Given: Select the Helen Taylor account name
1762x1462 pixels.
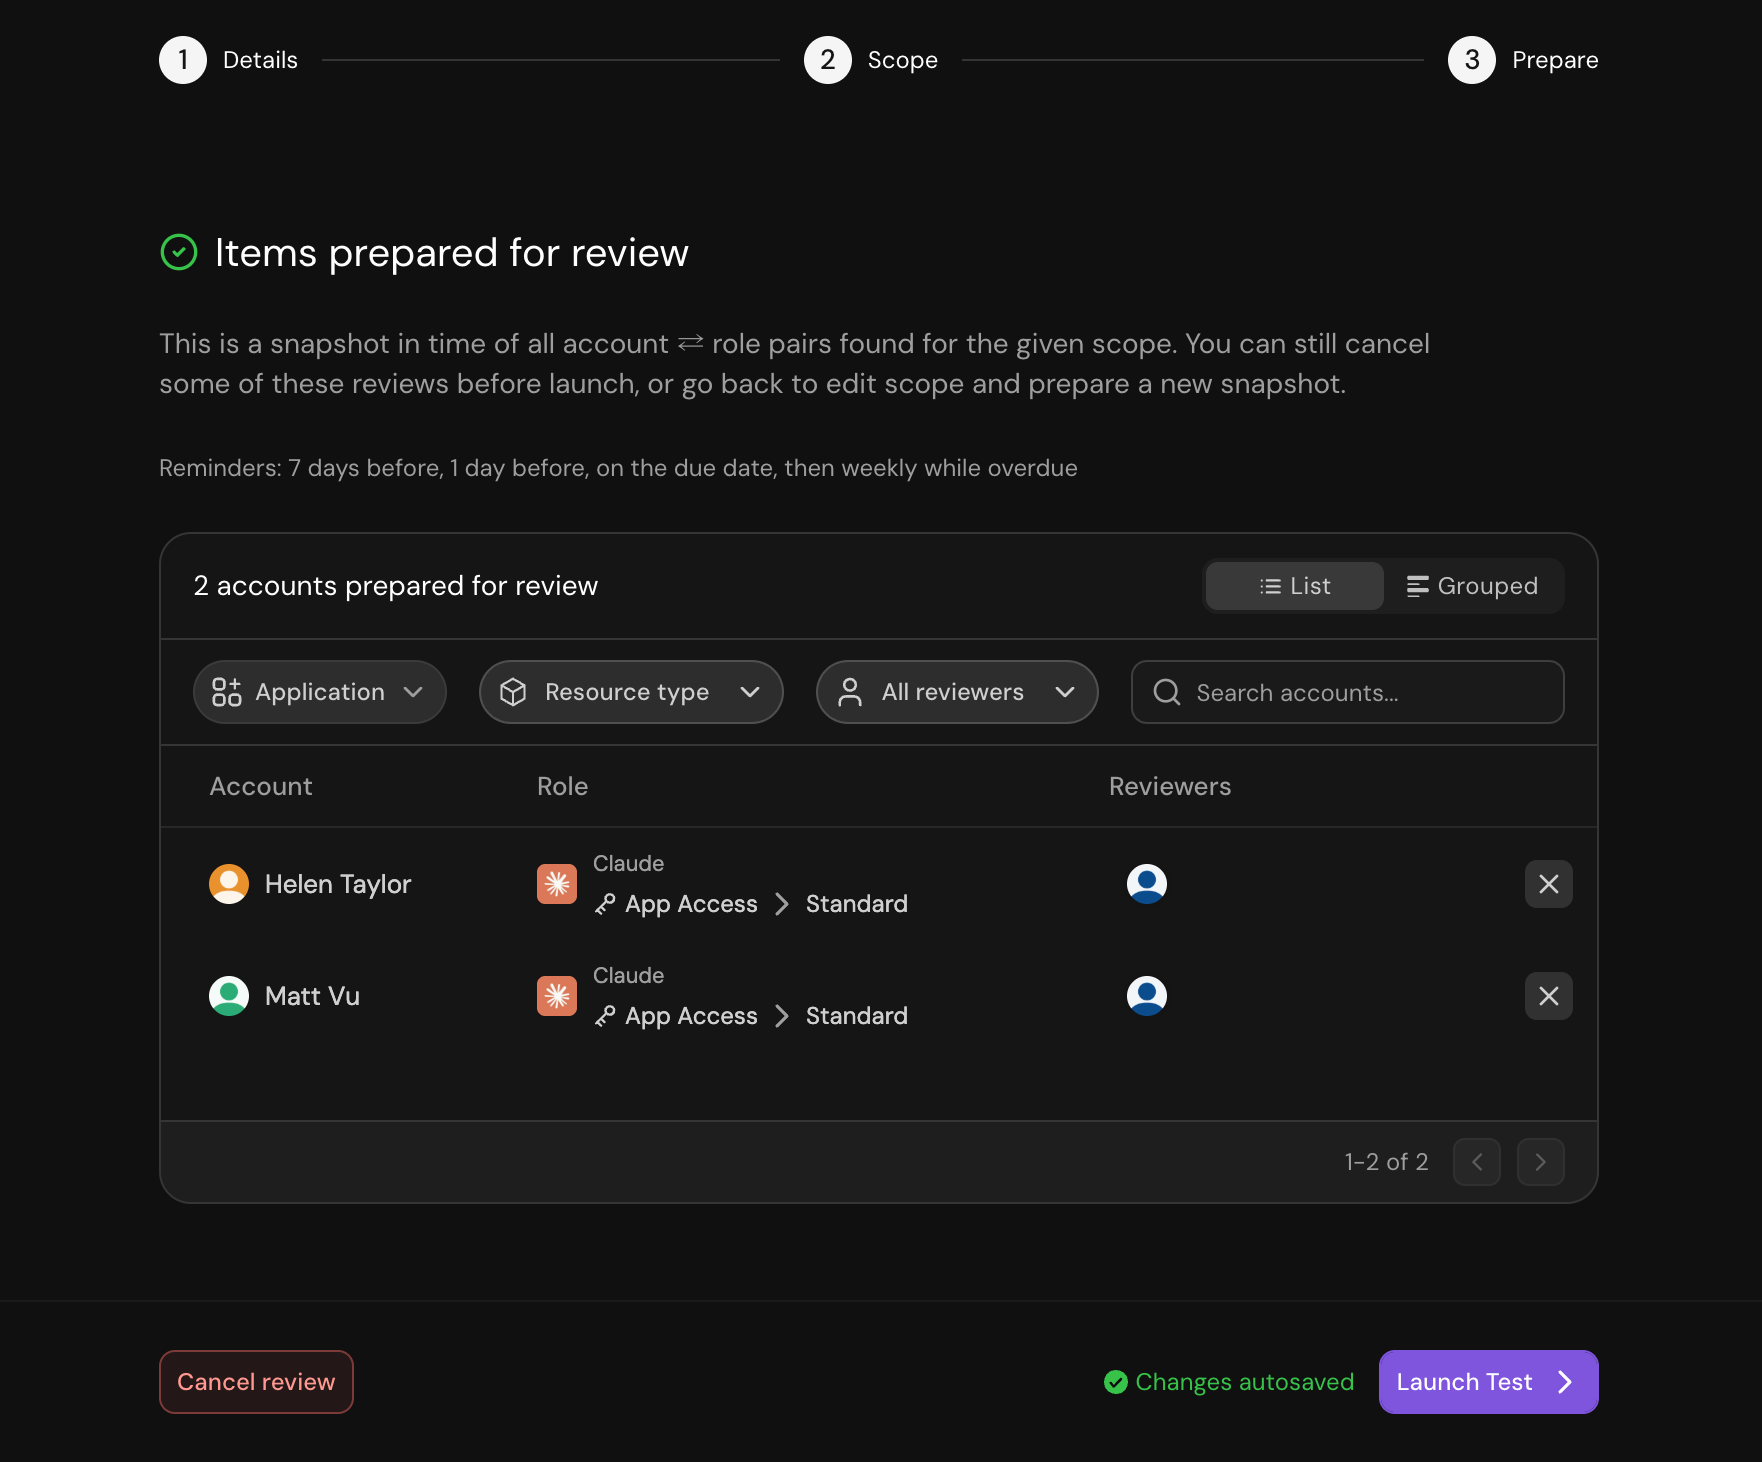Looking at the screenshot, I should pyautogui.click(x=338, y=884).
